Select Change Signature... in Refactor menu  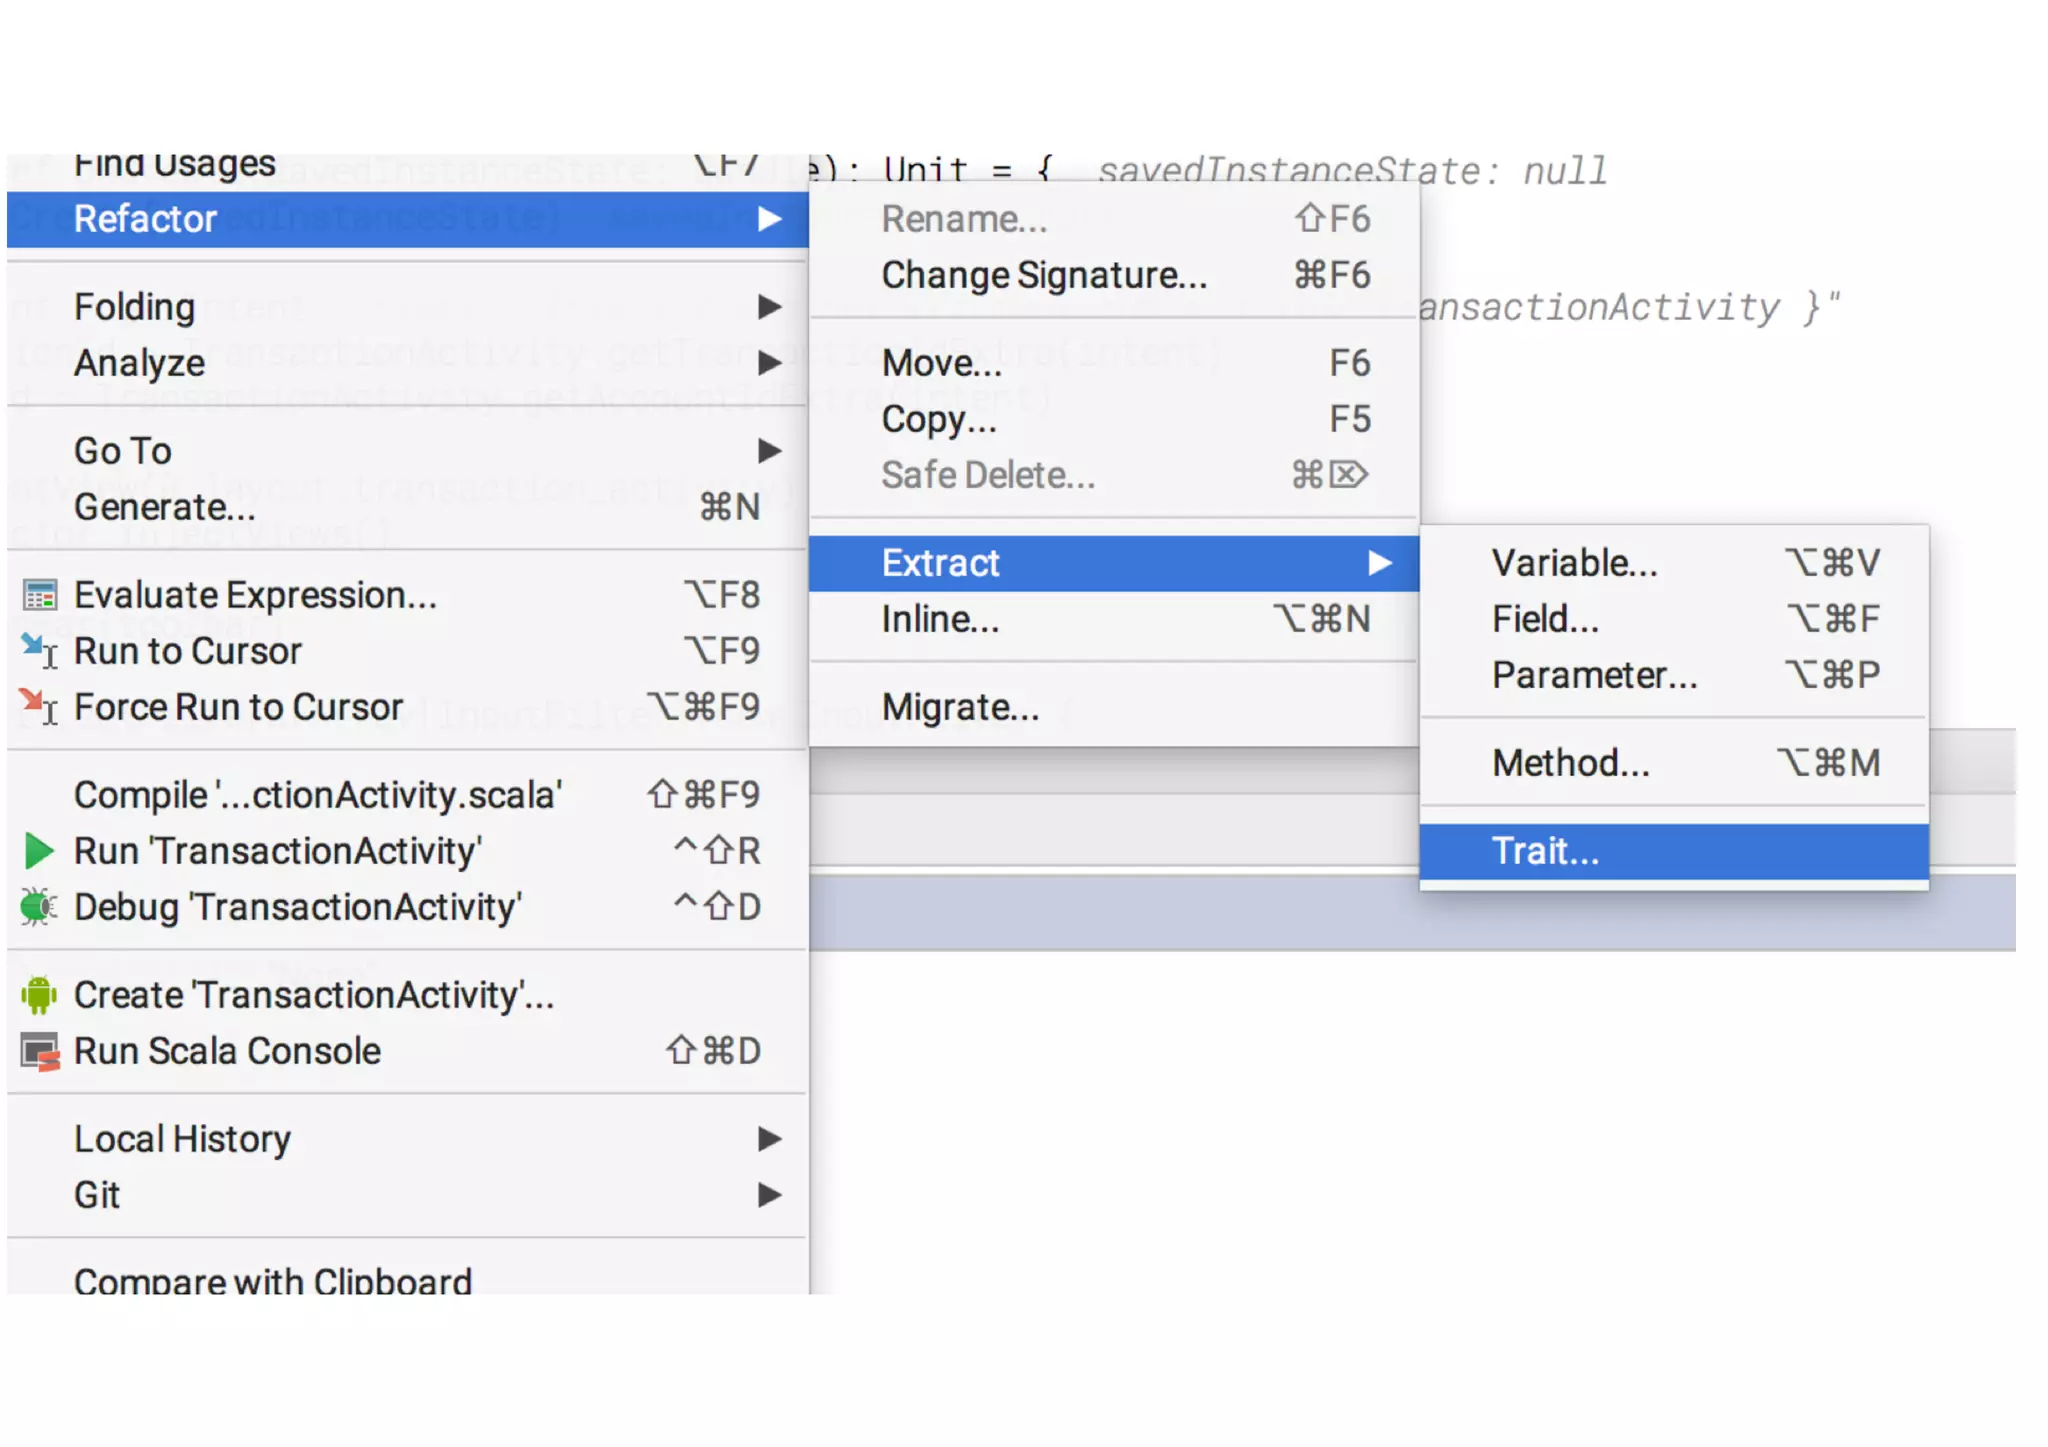pos(1044,275)
